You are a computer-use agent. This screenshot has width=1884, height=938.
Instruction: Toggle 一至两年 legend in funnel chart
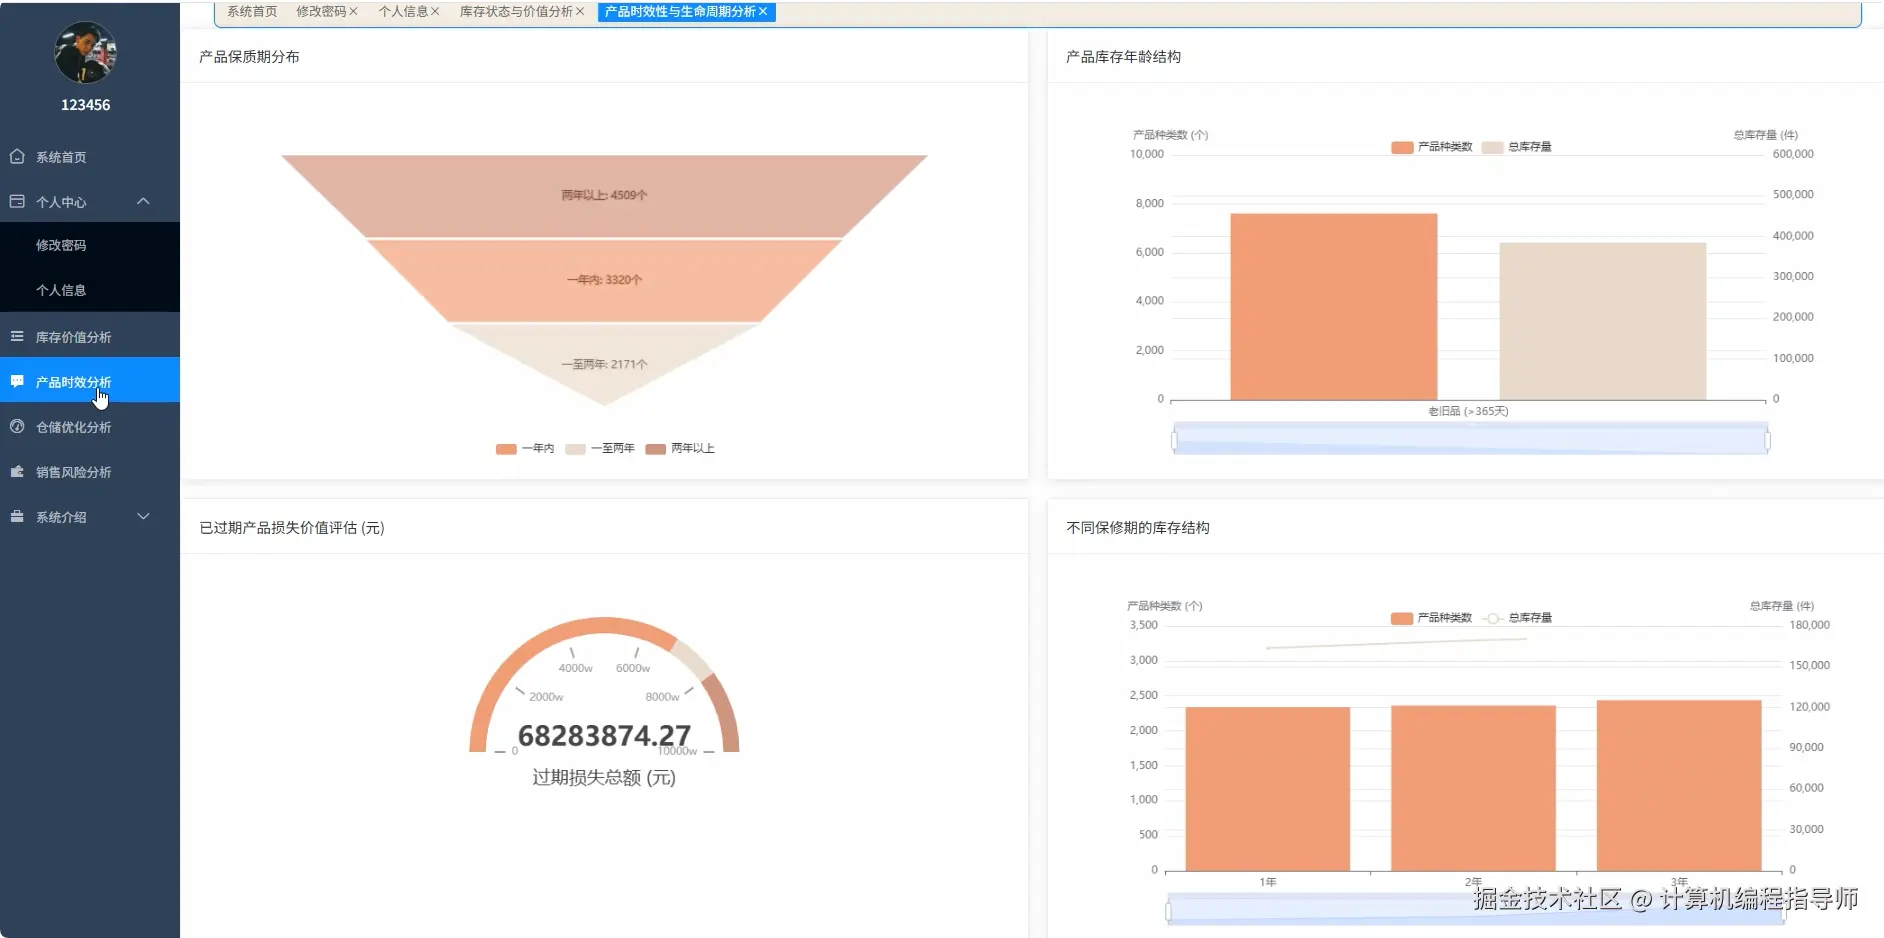[x=600, y=448]
